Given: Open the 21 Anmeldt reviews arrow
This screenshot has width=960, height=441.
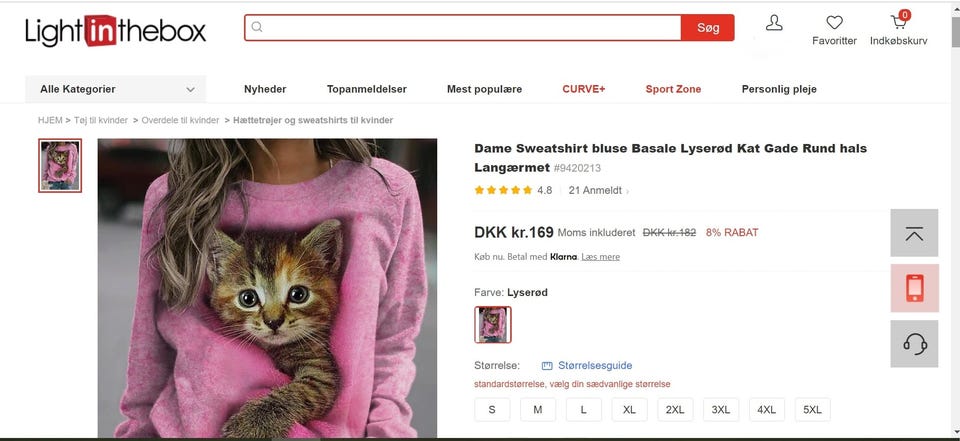Looking at the screenshot, I should pos(627,191).
